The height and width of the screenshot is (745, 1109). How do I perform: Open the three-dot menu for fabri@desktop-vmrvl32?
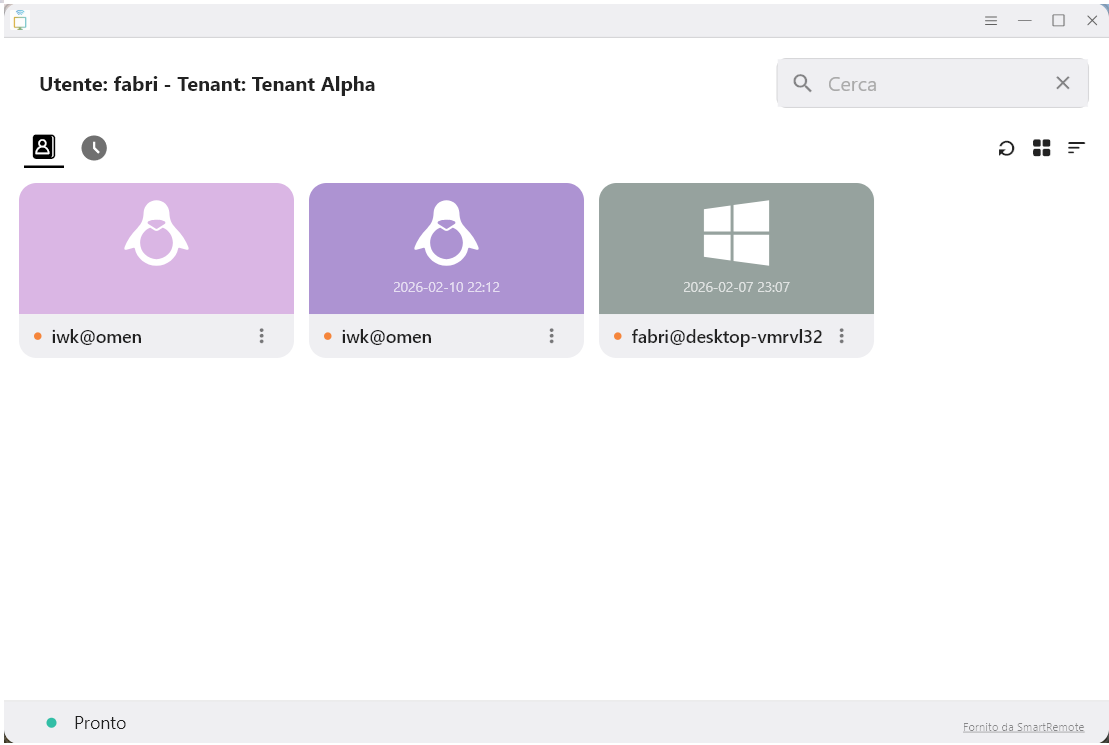point(842,336)
